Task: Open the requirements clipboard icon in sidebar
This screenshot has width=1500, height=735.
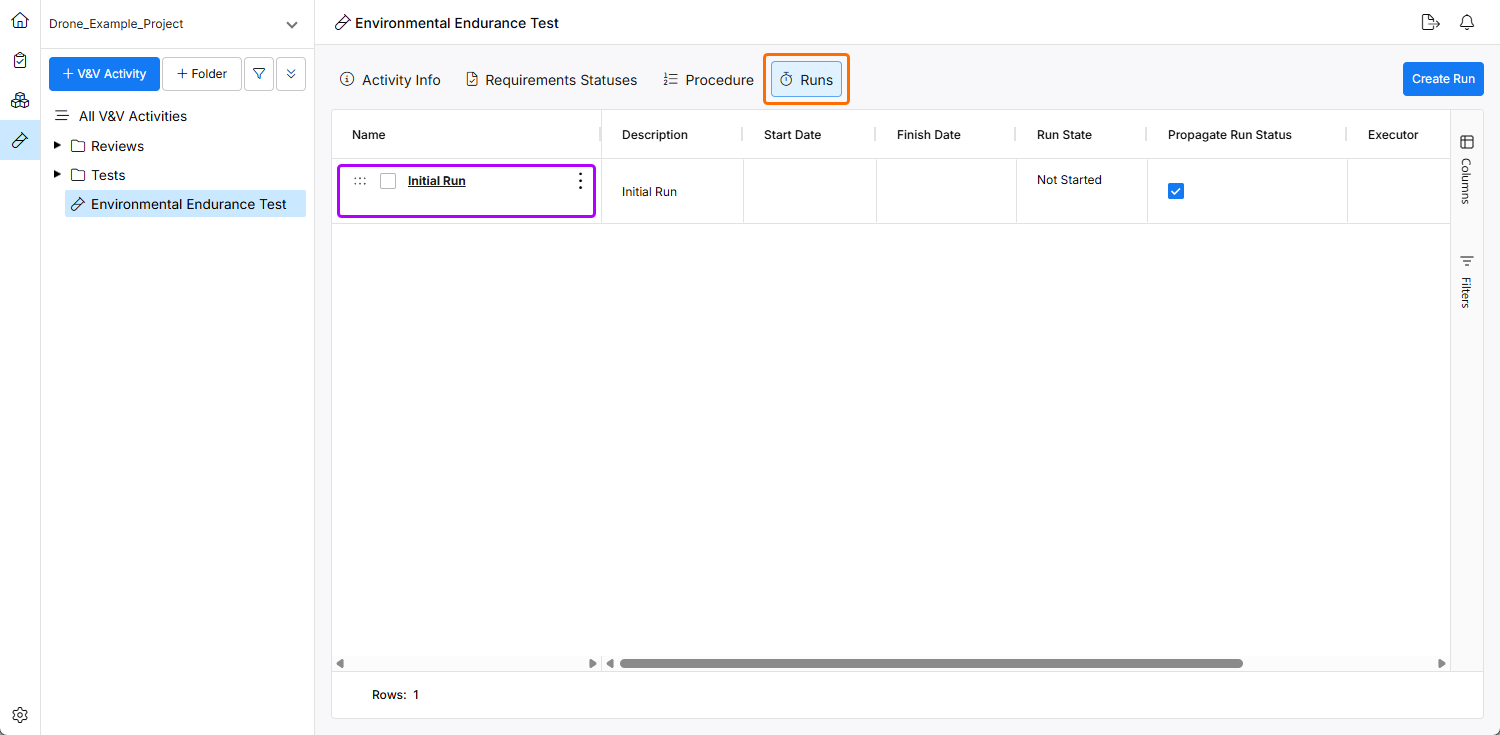Action: point(20,60)
